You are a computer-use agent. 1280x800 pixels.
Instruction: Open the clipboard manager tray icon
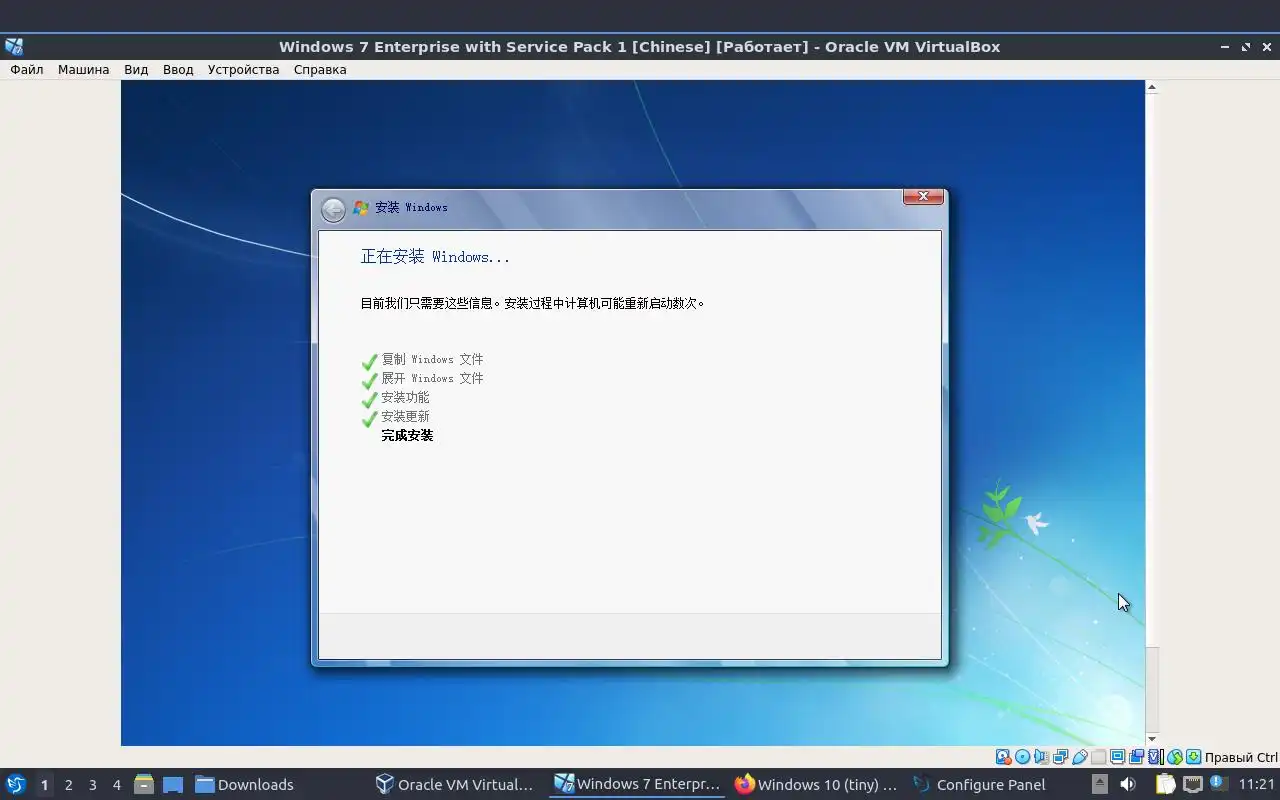1165,784
